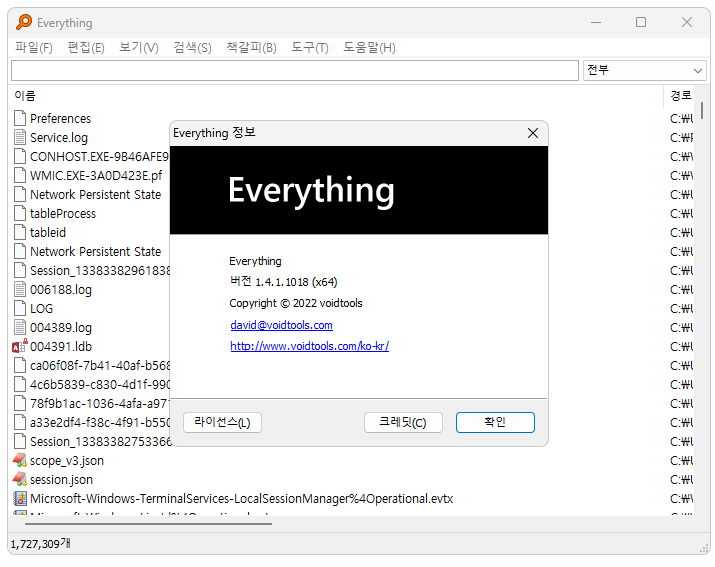Click the file icon beside LOG
Screen dimensions: 715x567
coord(20,308)
